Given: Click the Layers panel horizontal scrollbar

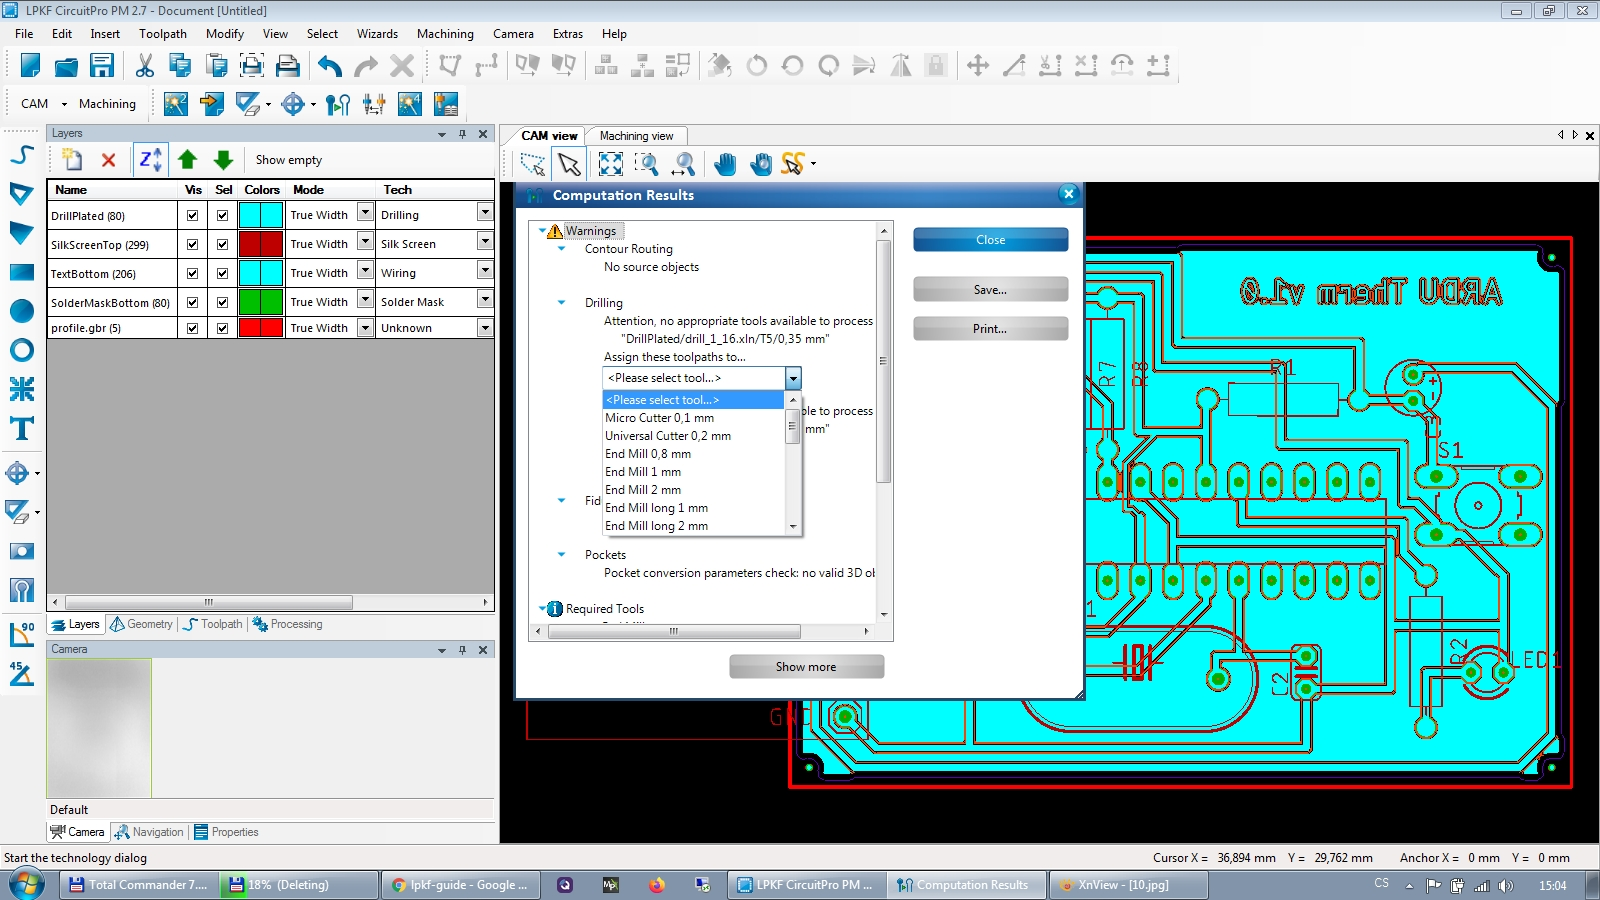Looking at the screenshot, I should [209, 602].
